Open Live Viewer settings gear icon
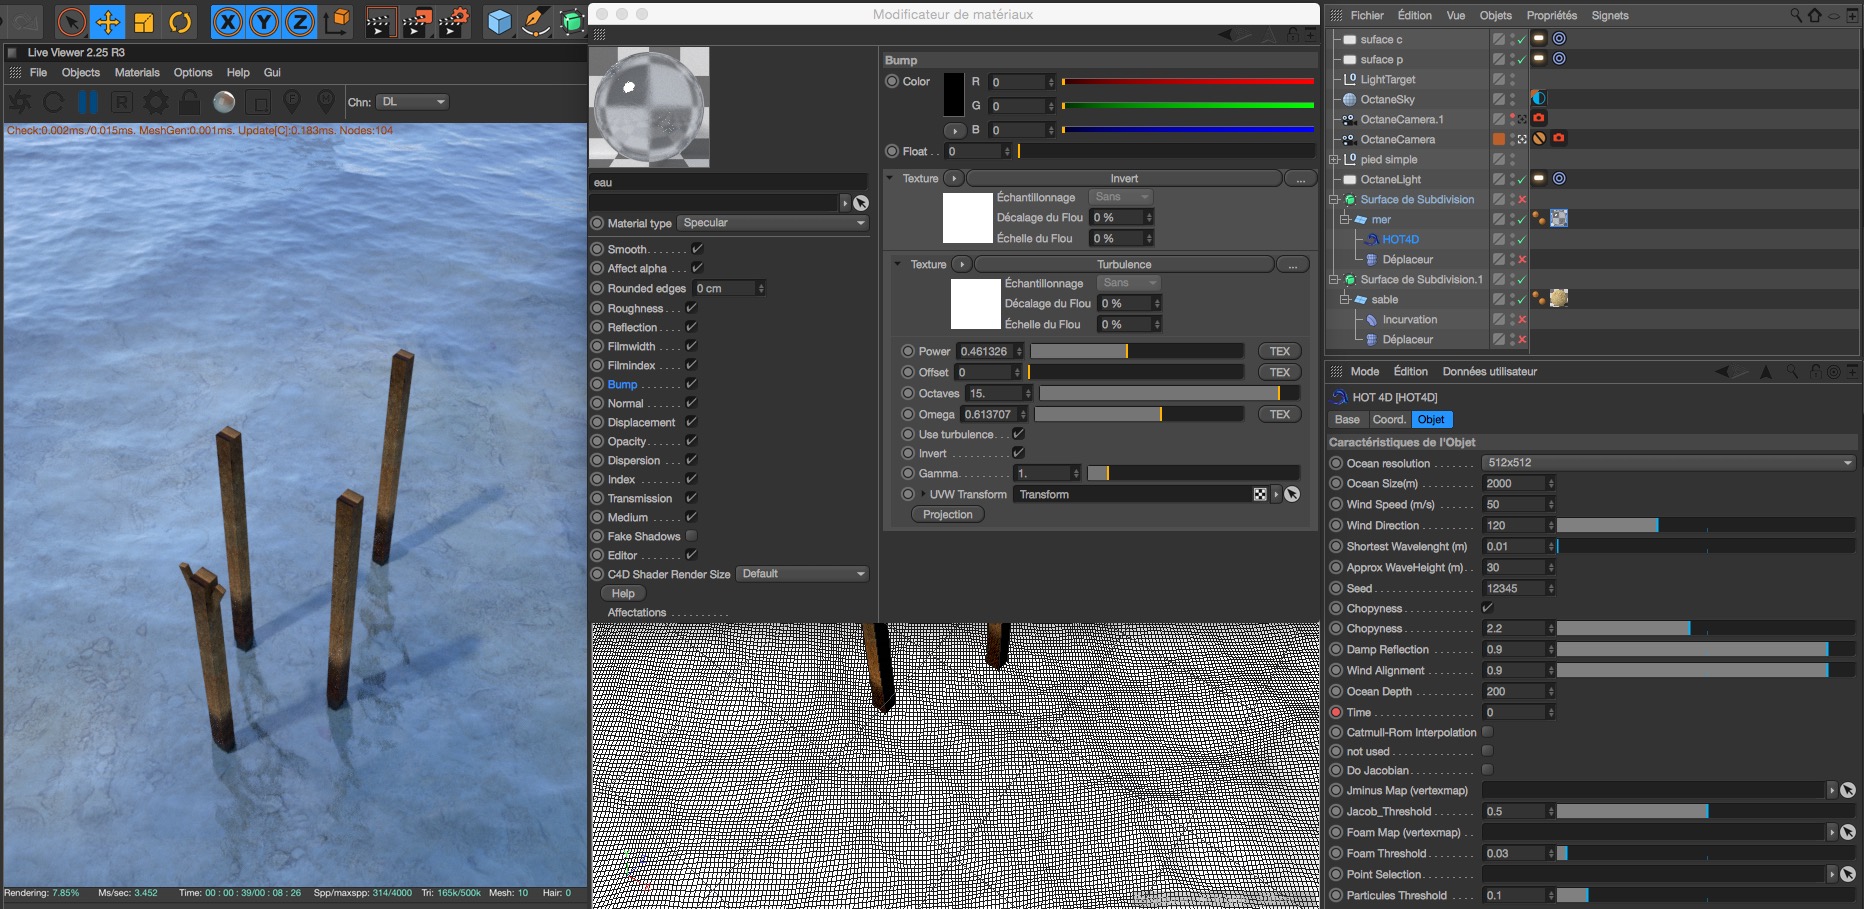The width and height of the screenshot is (1864, 909). pyautogui.click(x=156, y=102)
